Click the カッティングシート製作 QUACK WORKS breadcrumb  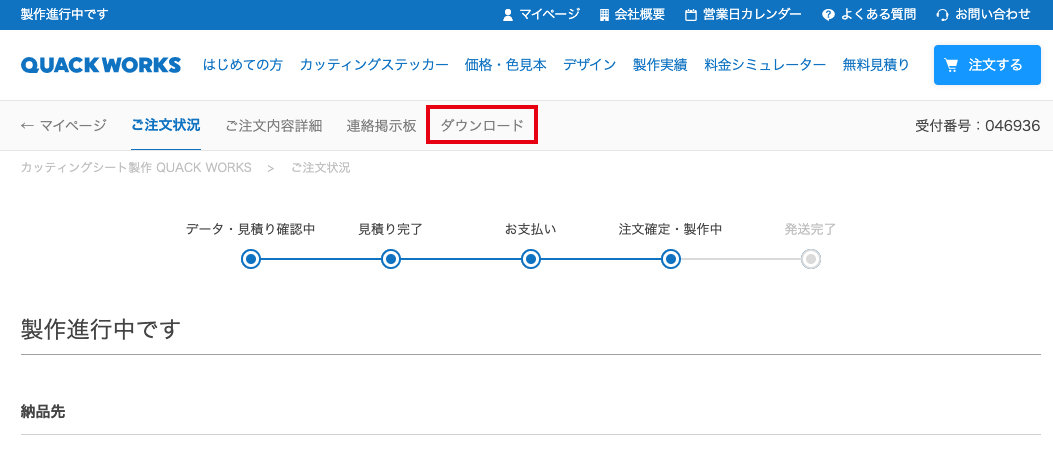[136, 168]
